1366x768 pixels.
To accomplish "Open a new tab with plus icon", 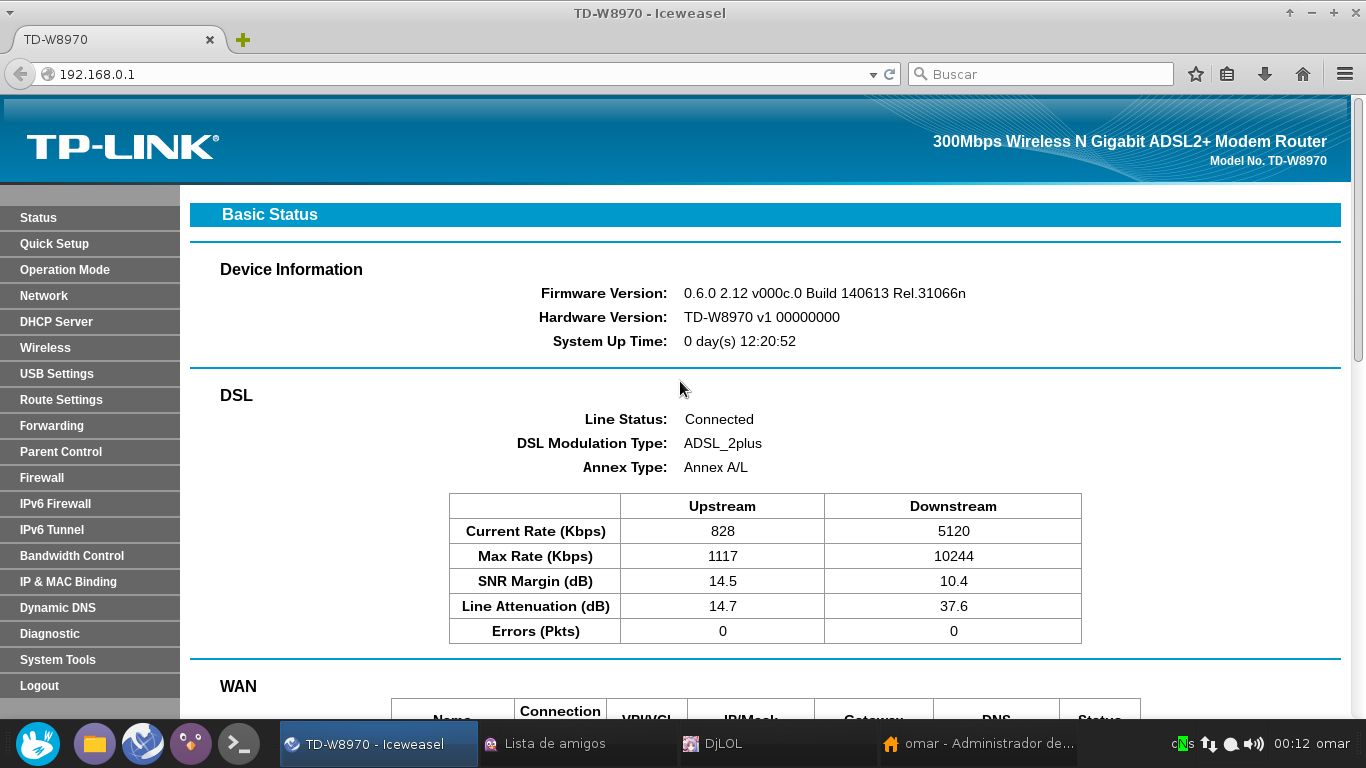I will 243,40.
